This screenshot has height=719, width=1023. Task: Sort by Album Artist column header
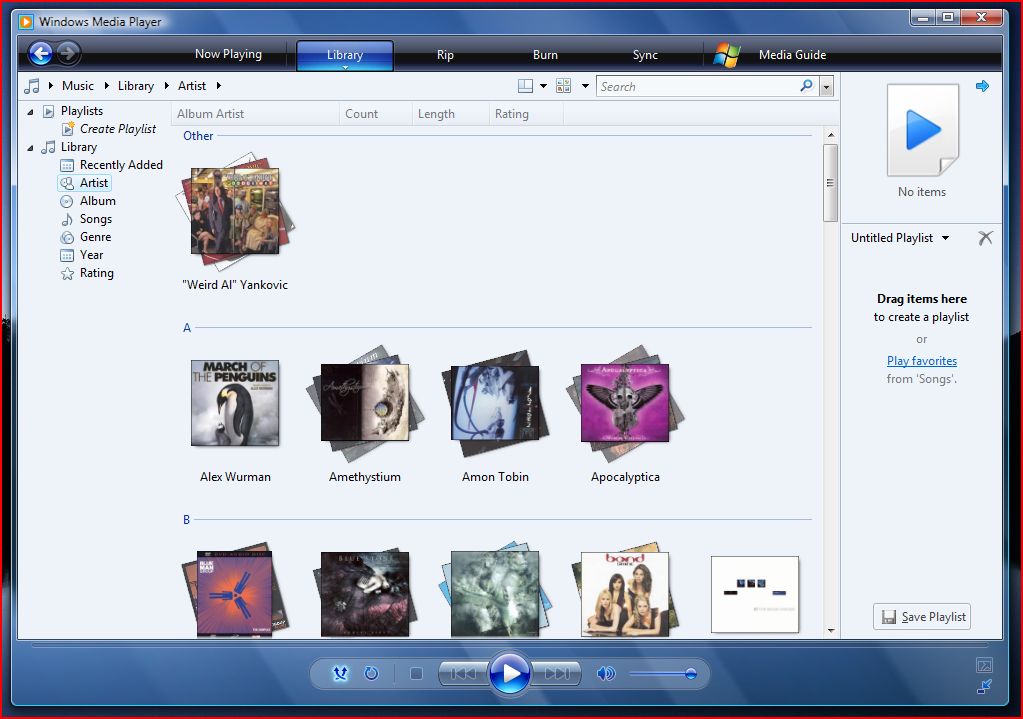tap(256, 114)
